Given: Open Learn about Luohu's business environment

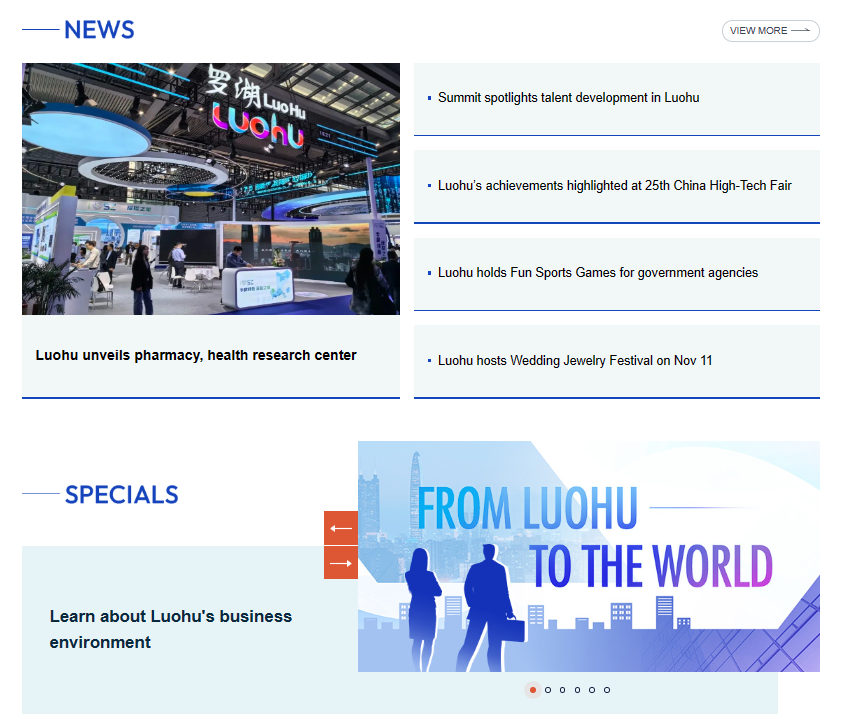Looking at the screenshot, I should click(x=171, y=629).
